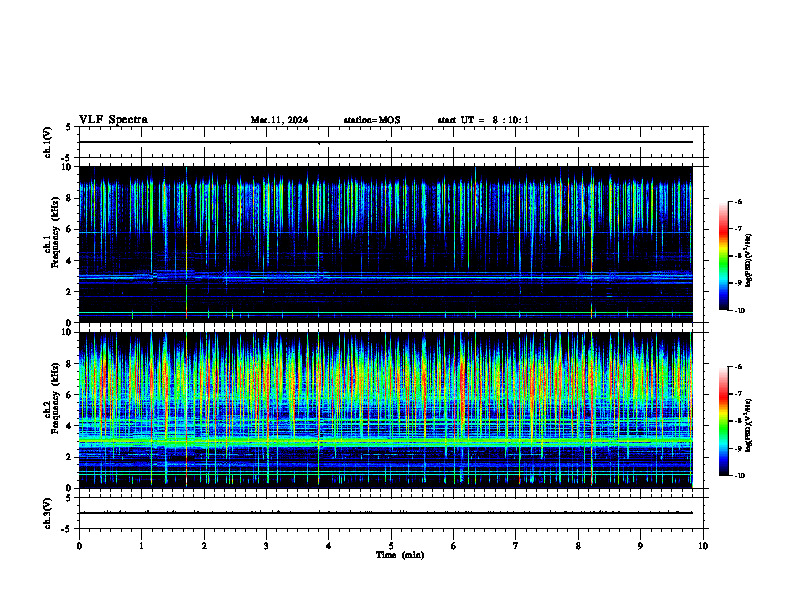This screenshot has width=792, height=612.
Task: Click the strong ch.1 spike near 8.2 min
Action: pos(591,244)
